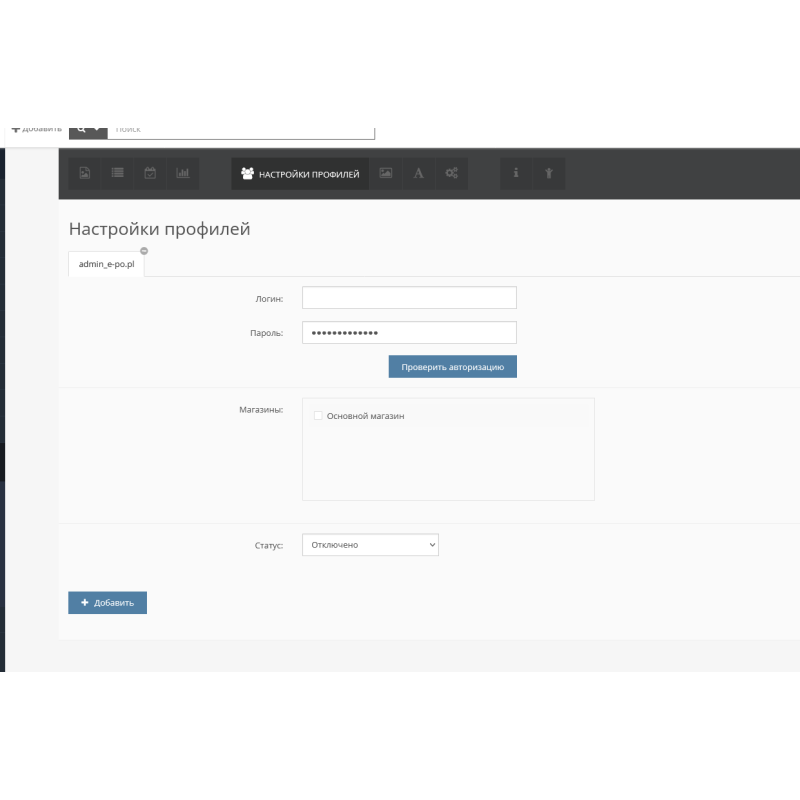
Task: Select the list icon on the dark toolbar
Action: click(117, 173)
